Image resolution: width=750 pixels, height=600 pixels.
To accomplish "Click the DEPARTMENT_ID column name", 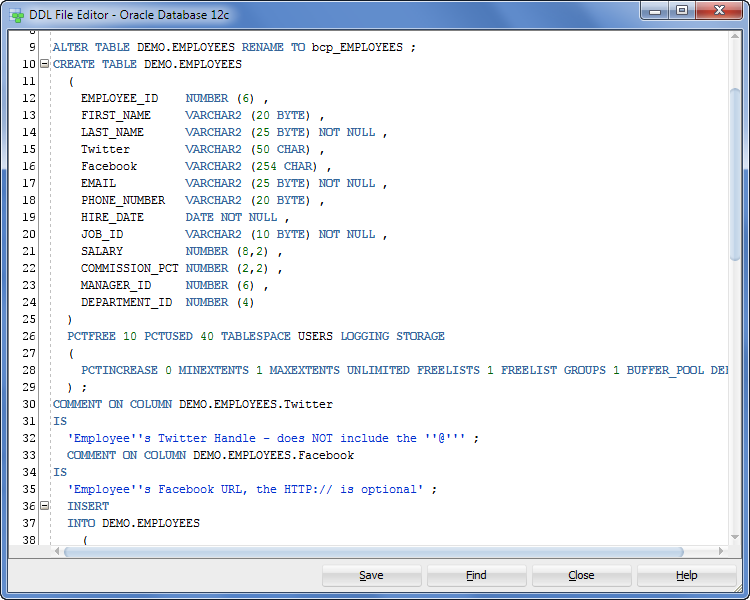I will tap(126, 302).
